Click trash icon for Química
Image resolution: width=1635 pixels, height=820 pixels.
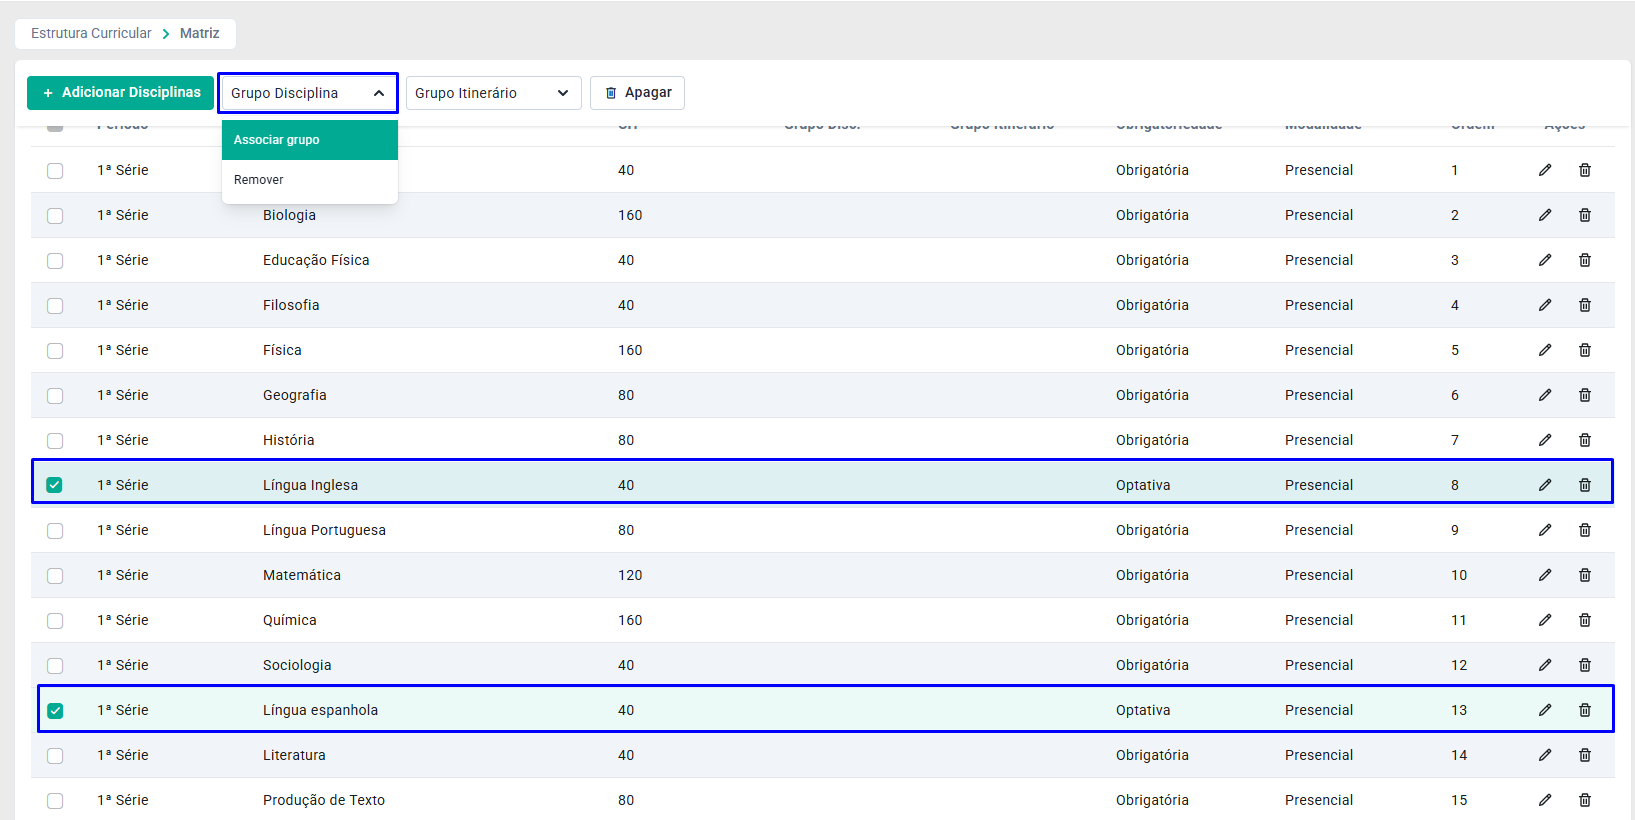[x=1585, y=620]
